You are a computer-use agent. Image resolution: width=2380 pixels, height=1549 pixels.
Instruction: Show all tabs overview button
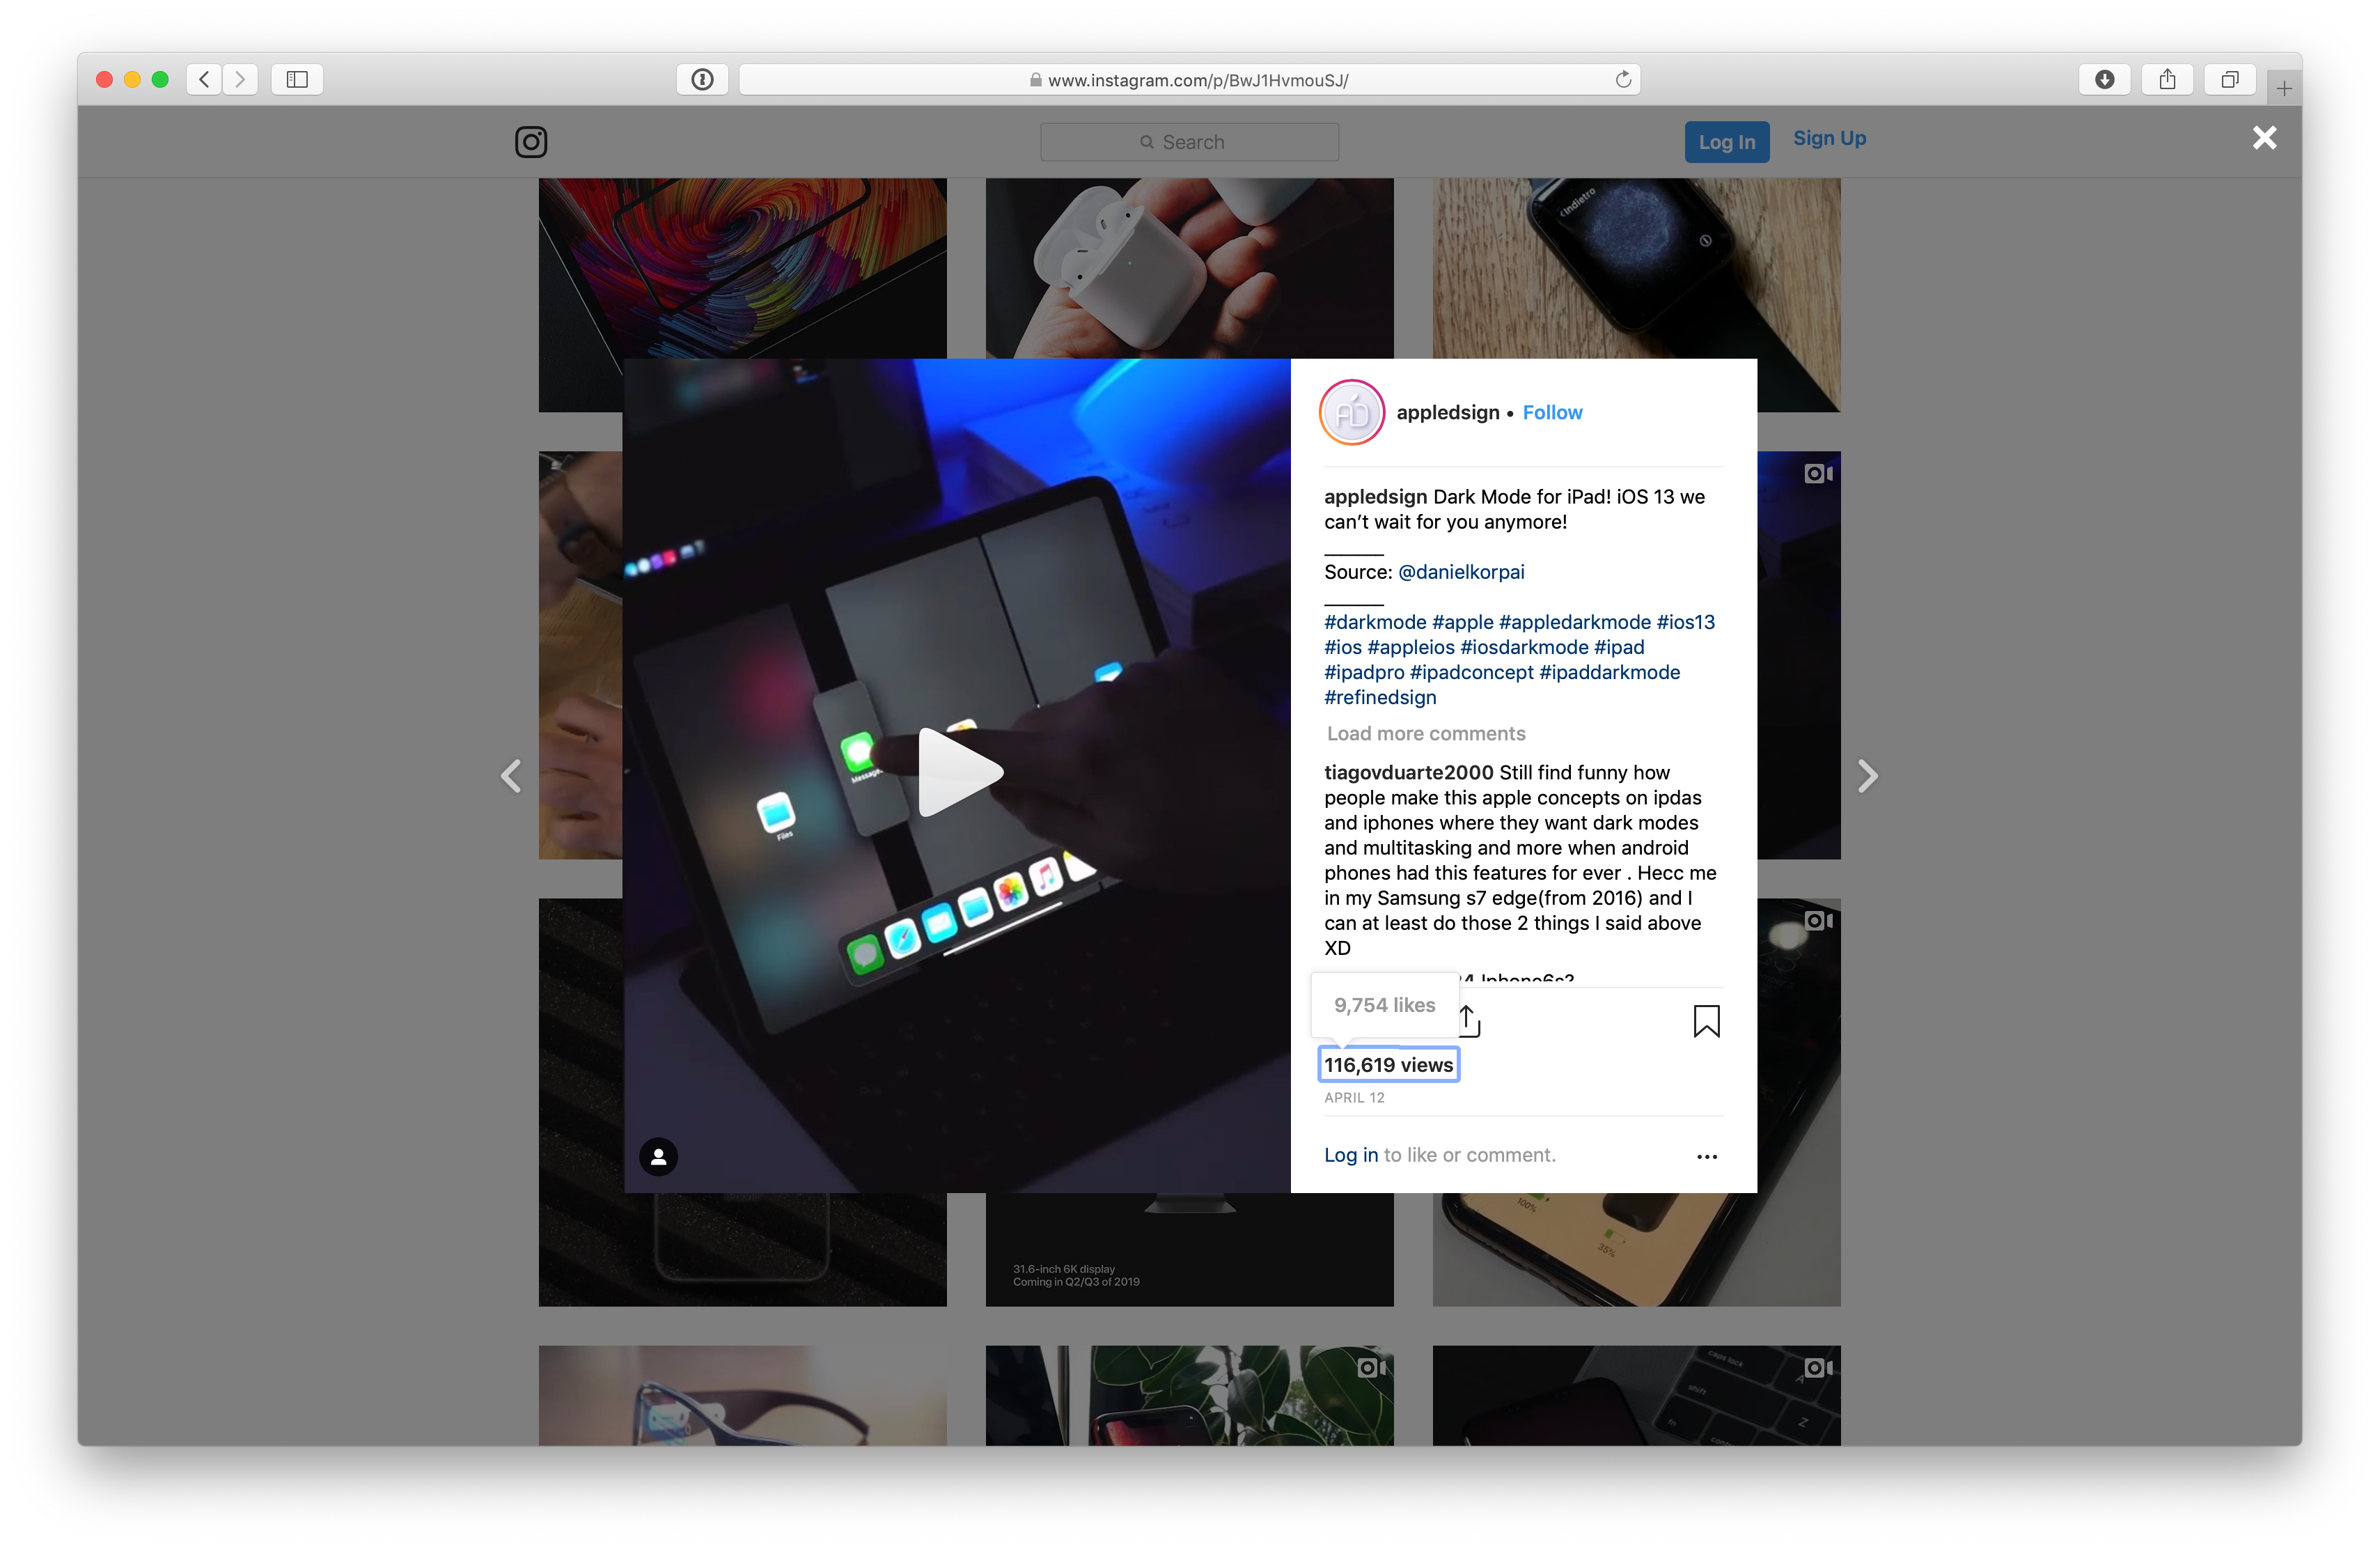(2230, 79)
